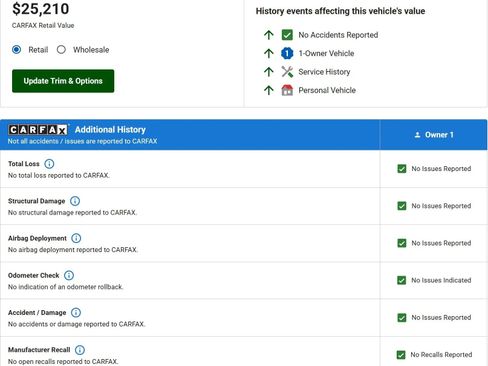Viewport: 488px width, 366px height.
Task: Click 'No Issues Reported' in Airbag Deployment row
Action: pos(441,243)
